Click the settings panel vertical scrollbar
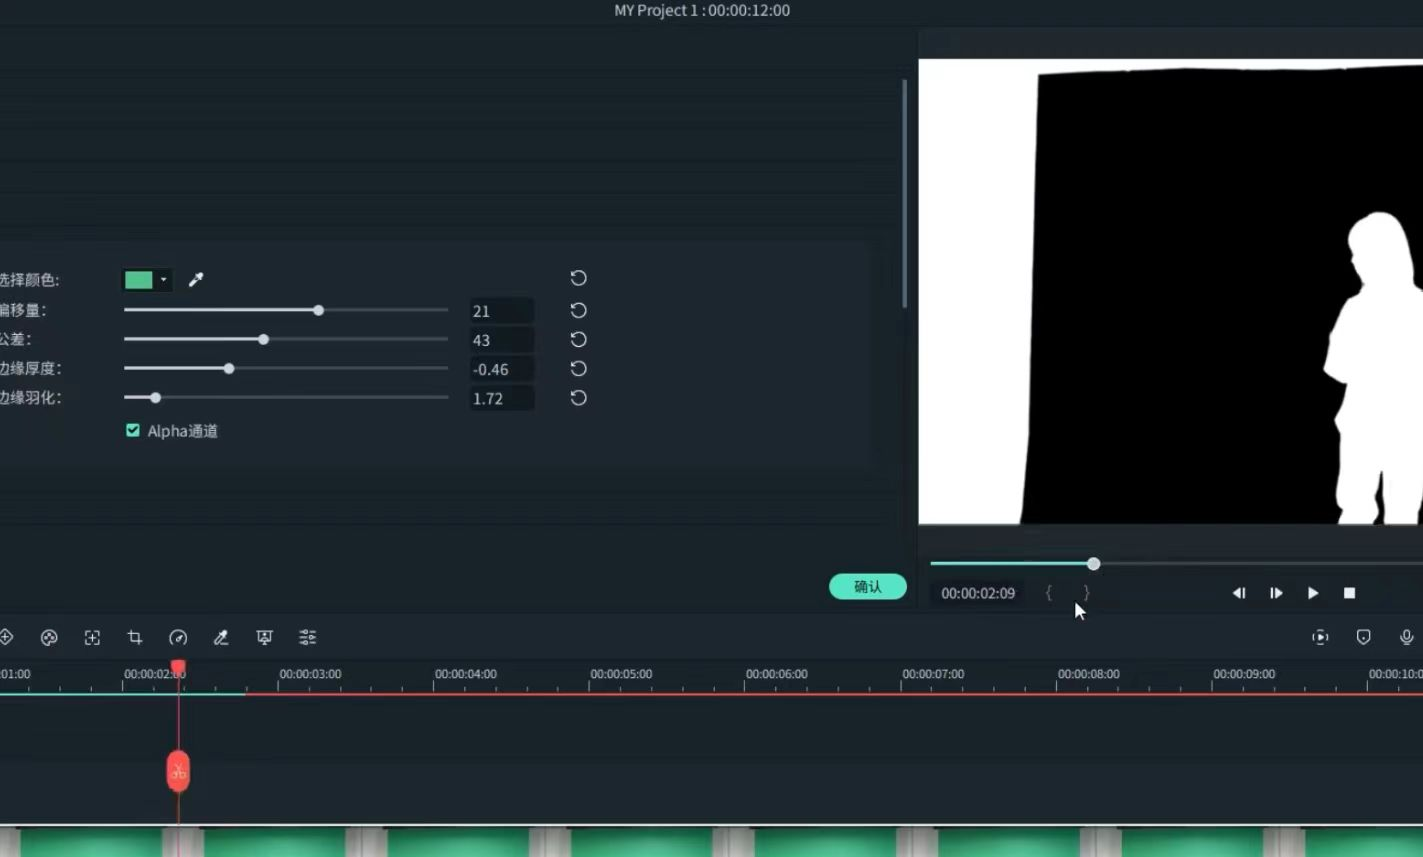Image resolution: width=1423 pixels, height=857 pixels. [x=904, y=193]
